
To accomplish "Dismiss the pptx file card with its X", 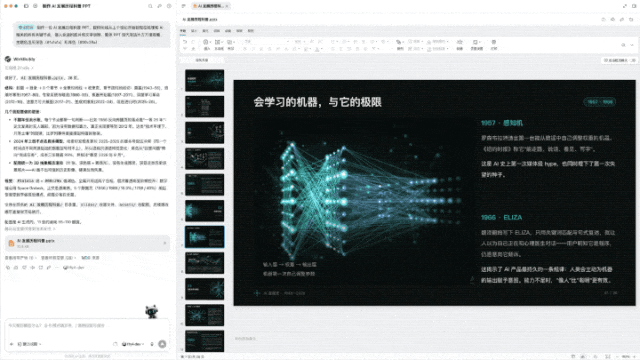I will point(164,243).
